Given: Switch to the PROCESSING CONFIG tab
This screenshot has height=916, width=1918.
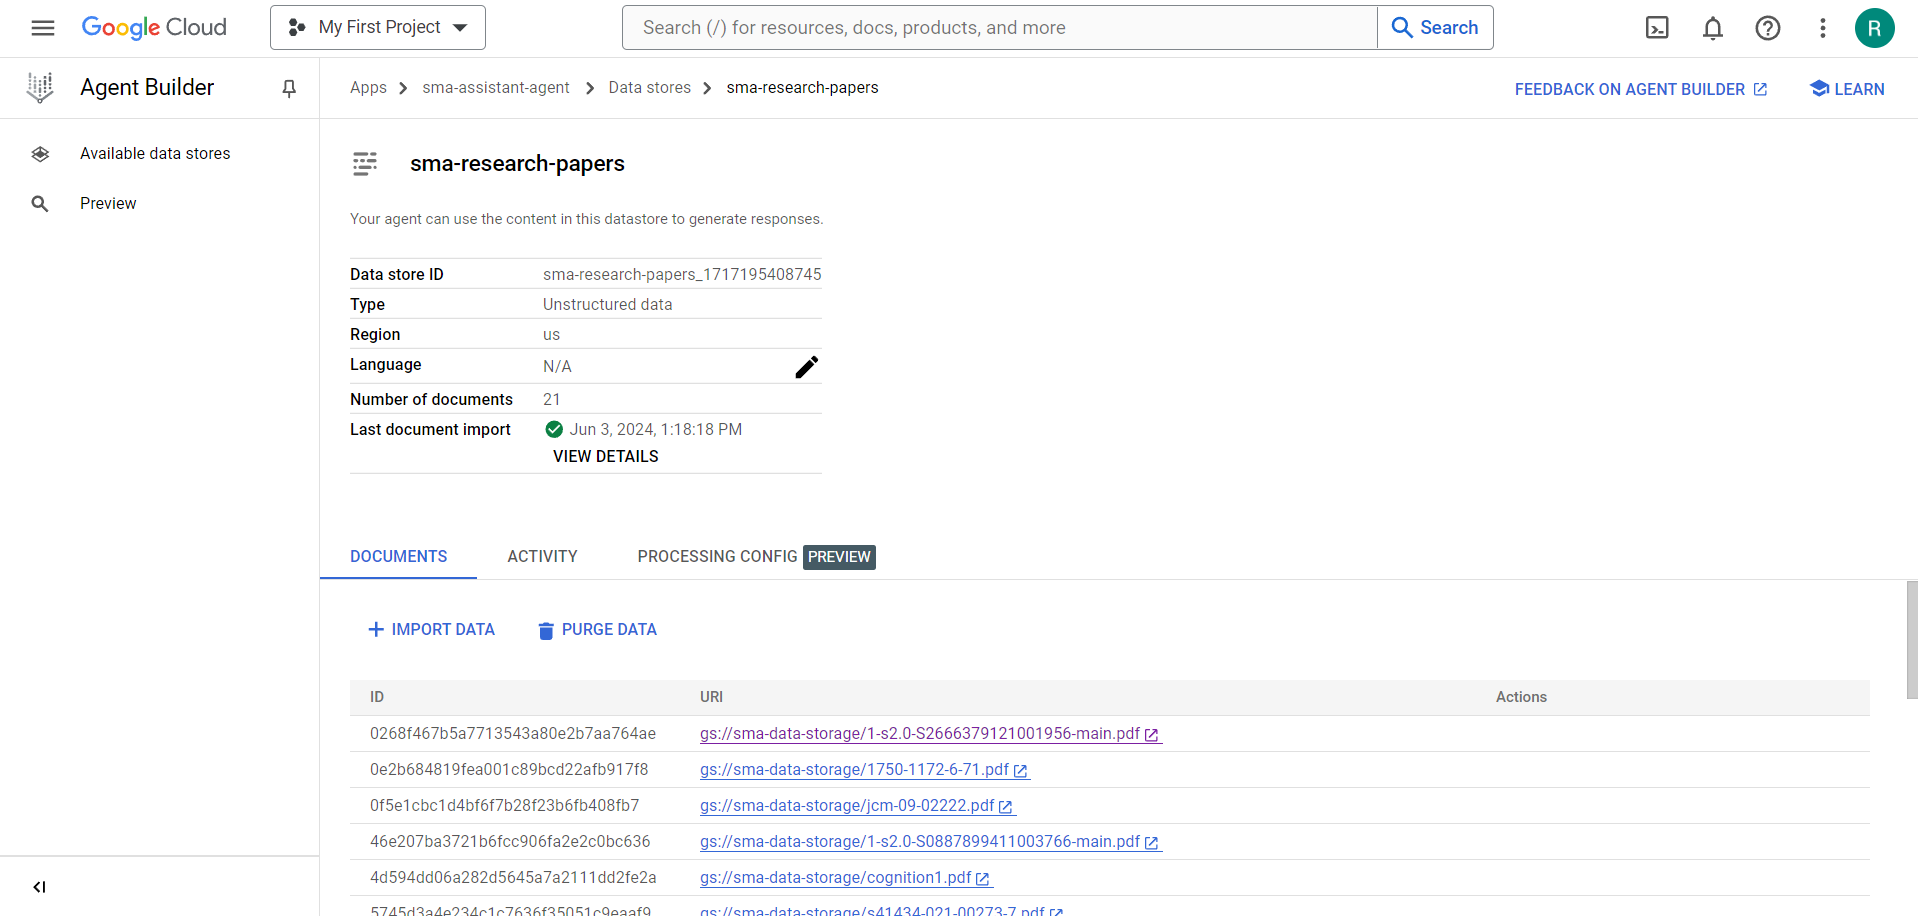Looking at the screenshot, I should coord(756,556).
